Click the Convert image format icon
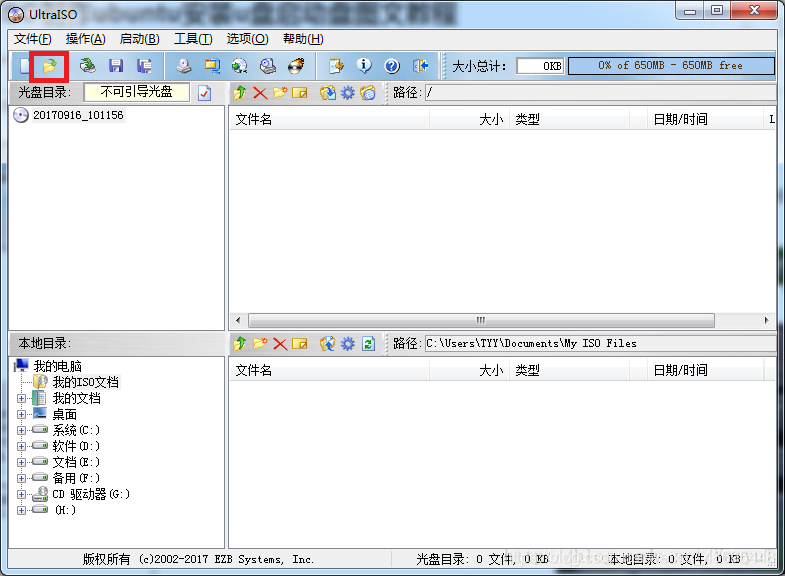 tap(212, 66)
